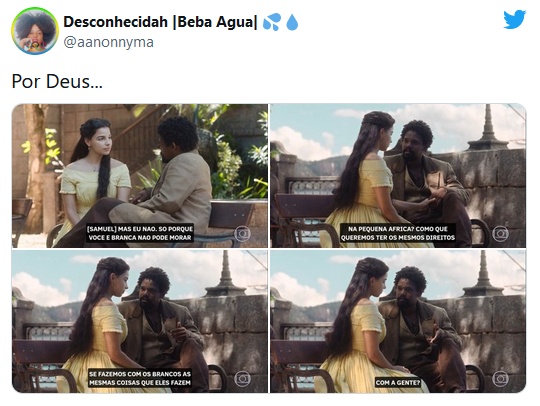Click the Desconhecidah |Beba Agua| display name
Viewport: 540px width, 406px height.
pyautogui.click(x=160, y=22)
